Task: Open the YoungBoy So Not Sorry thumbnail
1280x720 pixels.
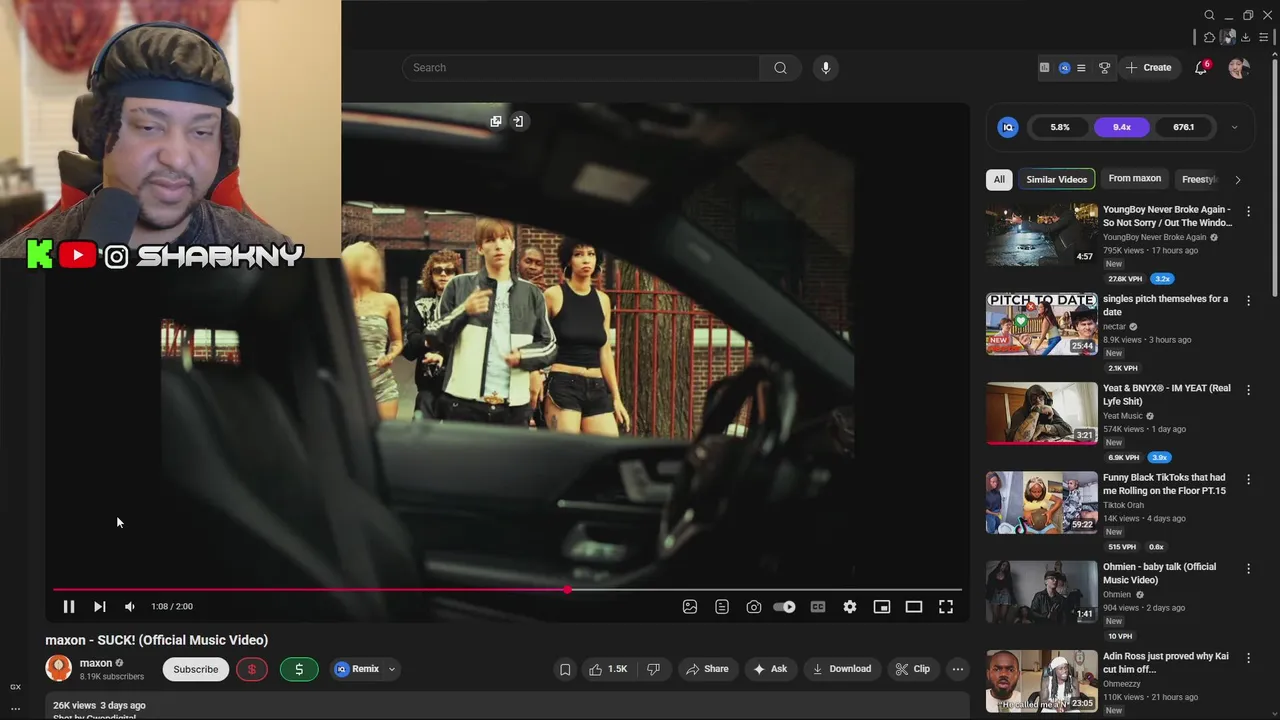Action: click(1042, 235)
